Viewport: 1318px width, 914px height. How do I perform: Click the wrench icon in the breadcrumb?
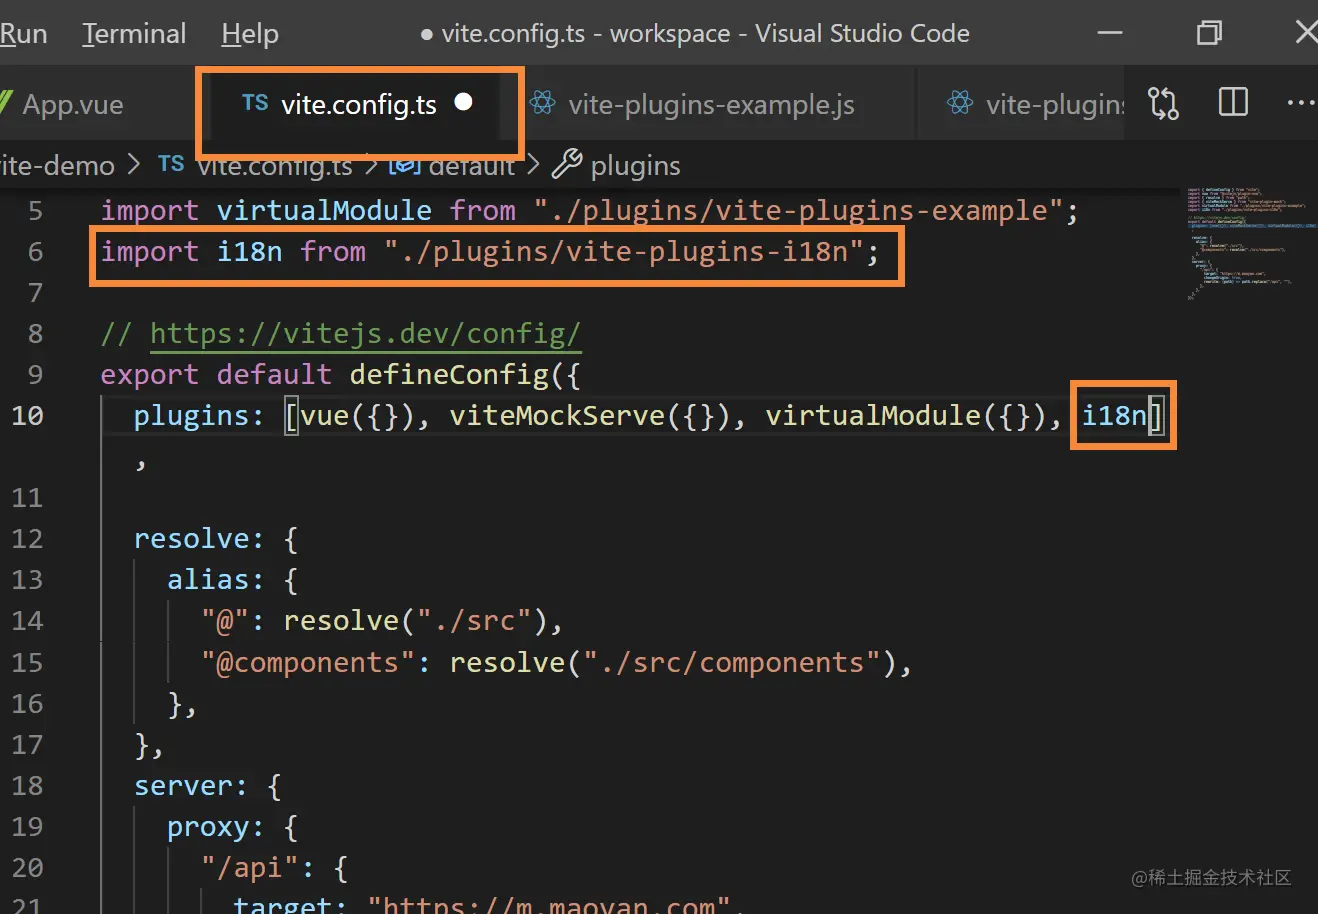point(567,164)
